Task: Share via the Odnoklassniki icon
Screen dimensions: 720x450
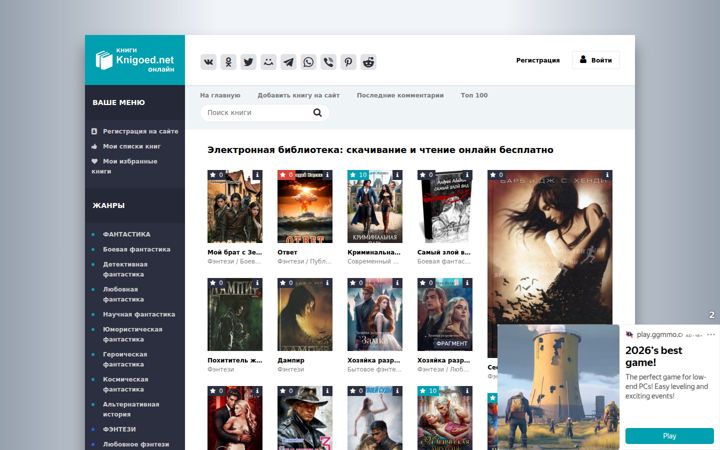Action: [x=228, y=62]
